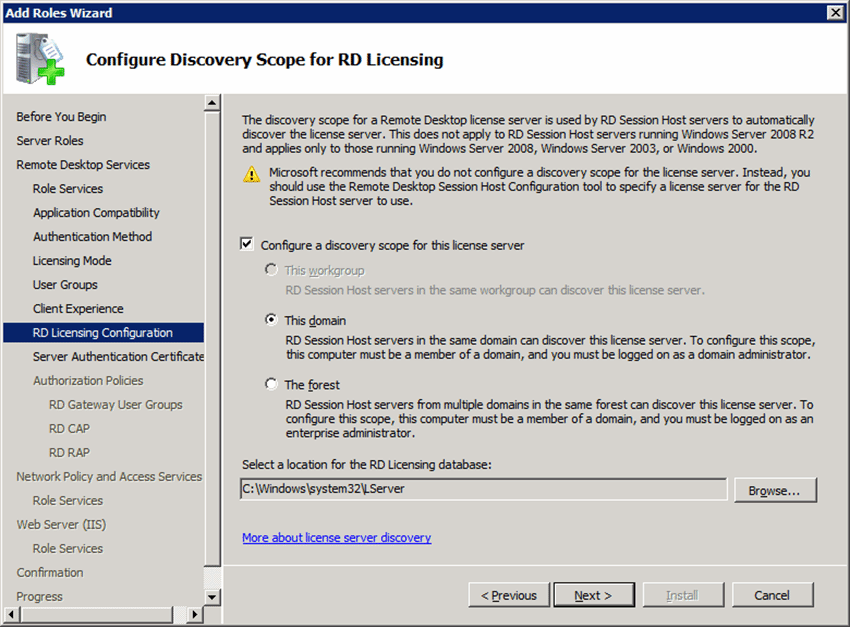Viewport: 850px width, 627px height.
Task: Click the Add Roles Wizard server icon
Action: 38,60
